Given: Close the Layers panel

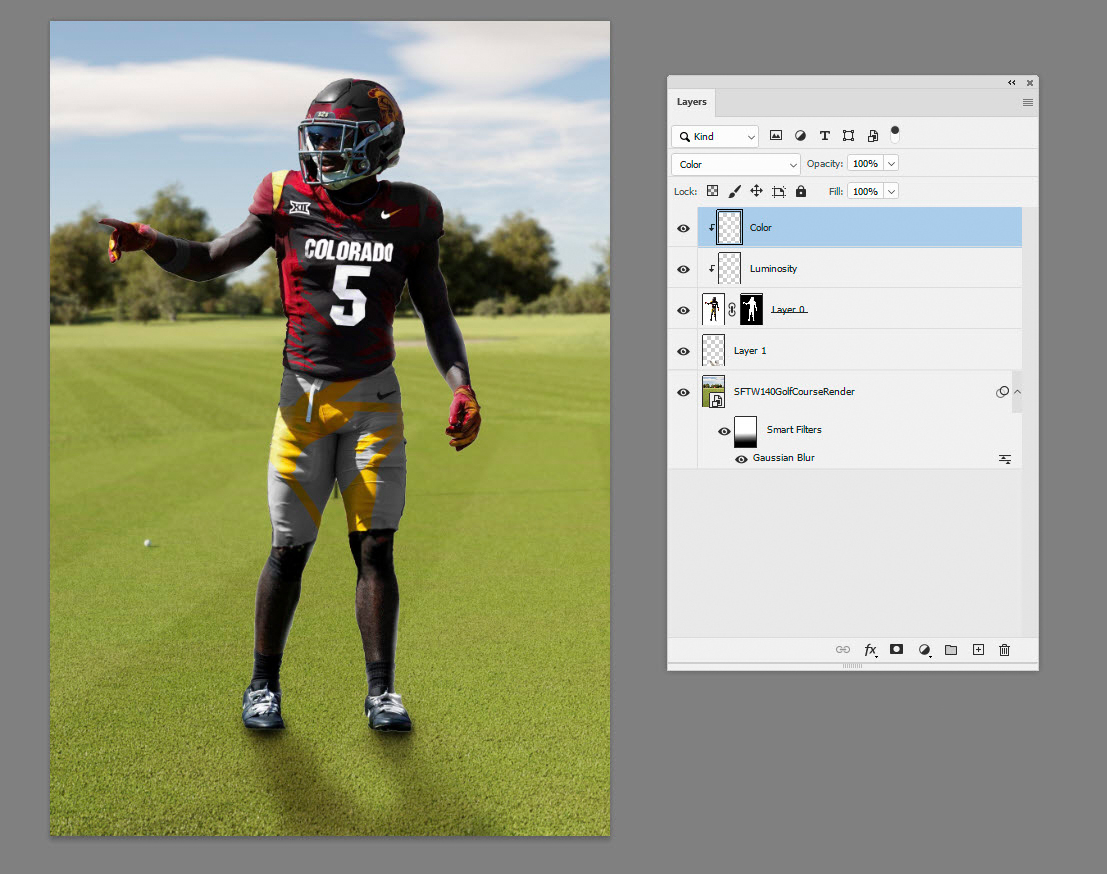Looking at the screenshot, I should pyautogui.click(x=1030, y=83).
